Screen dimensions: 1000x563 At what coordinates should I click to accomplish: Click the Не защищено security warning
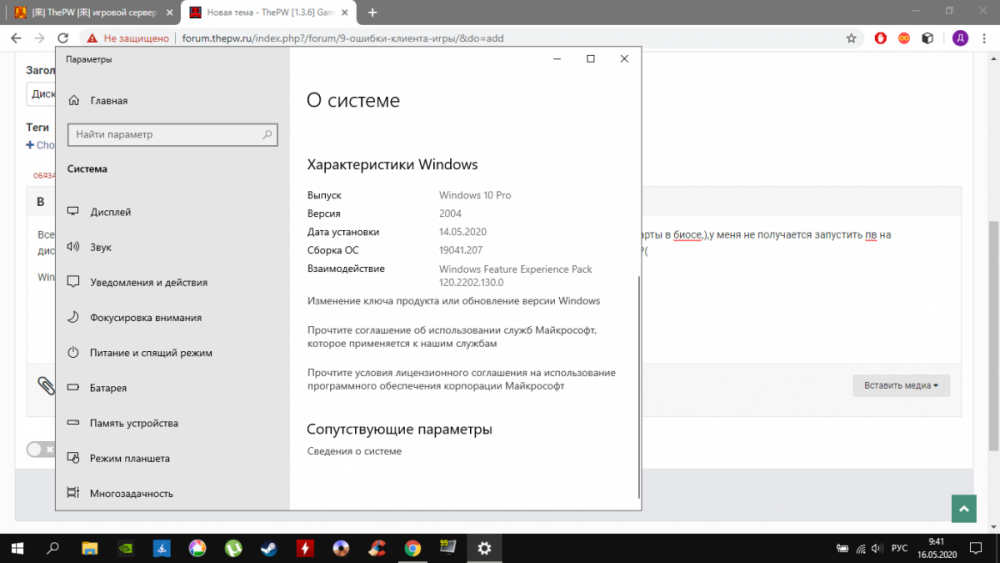click(128, 38)
